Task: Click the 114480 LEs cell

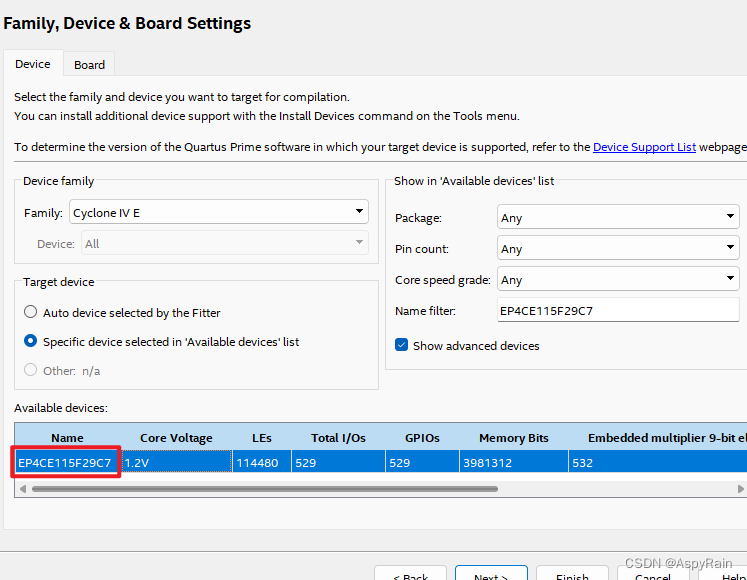Action: [x=262, y=462]
